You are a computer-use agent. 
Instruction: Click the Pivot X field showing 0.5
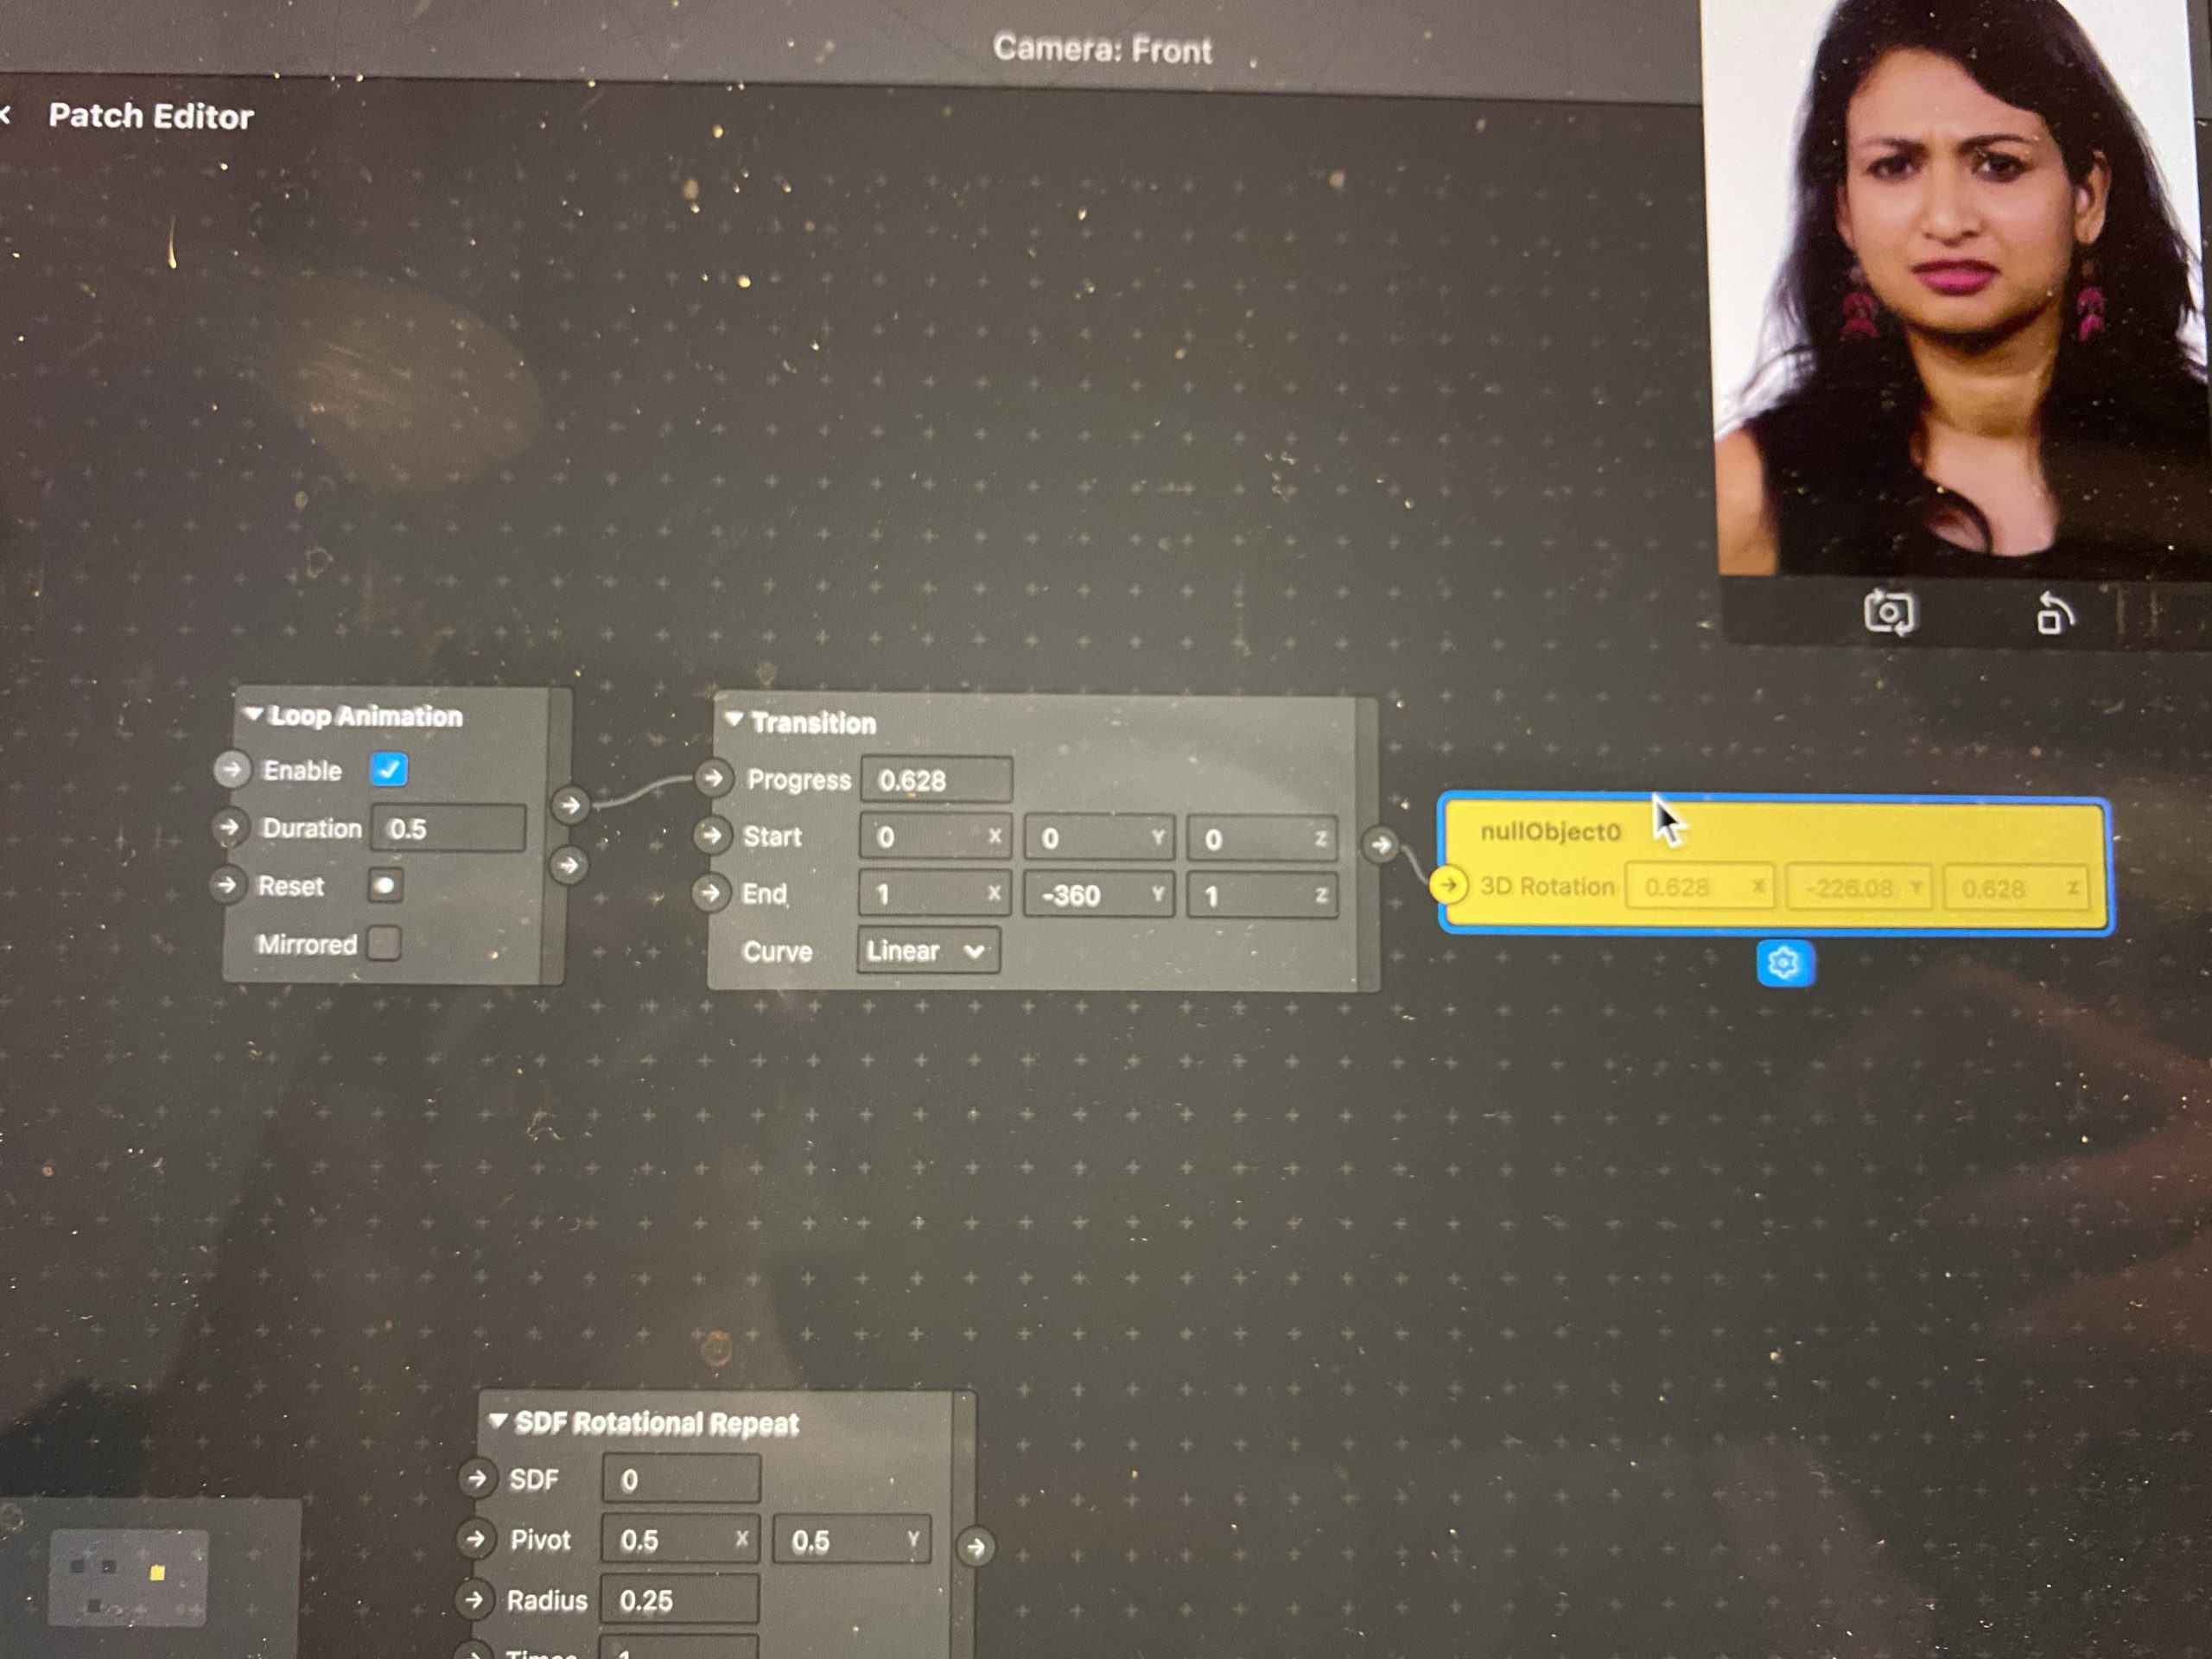[x=680, y=1540]
